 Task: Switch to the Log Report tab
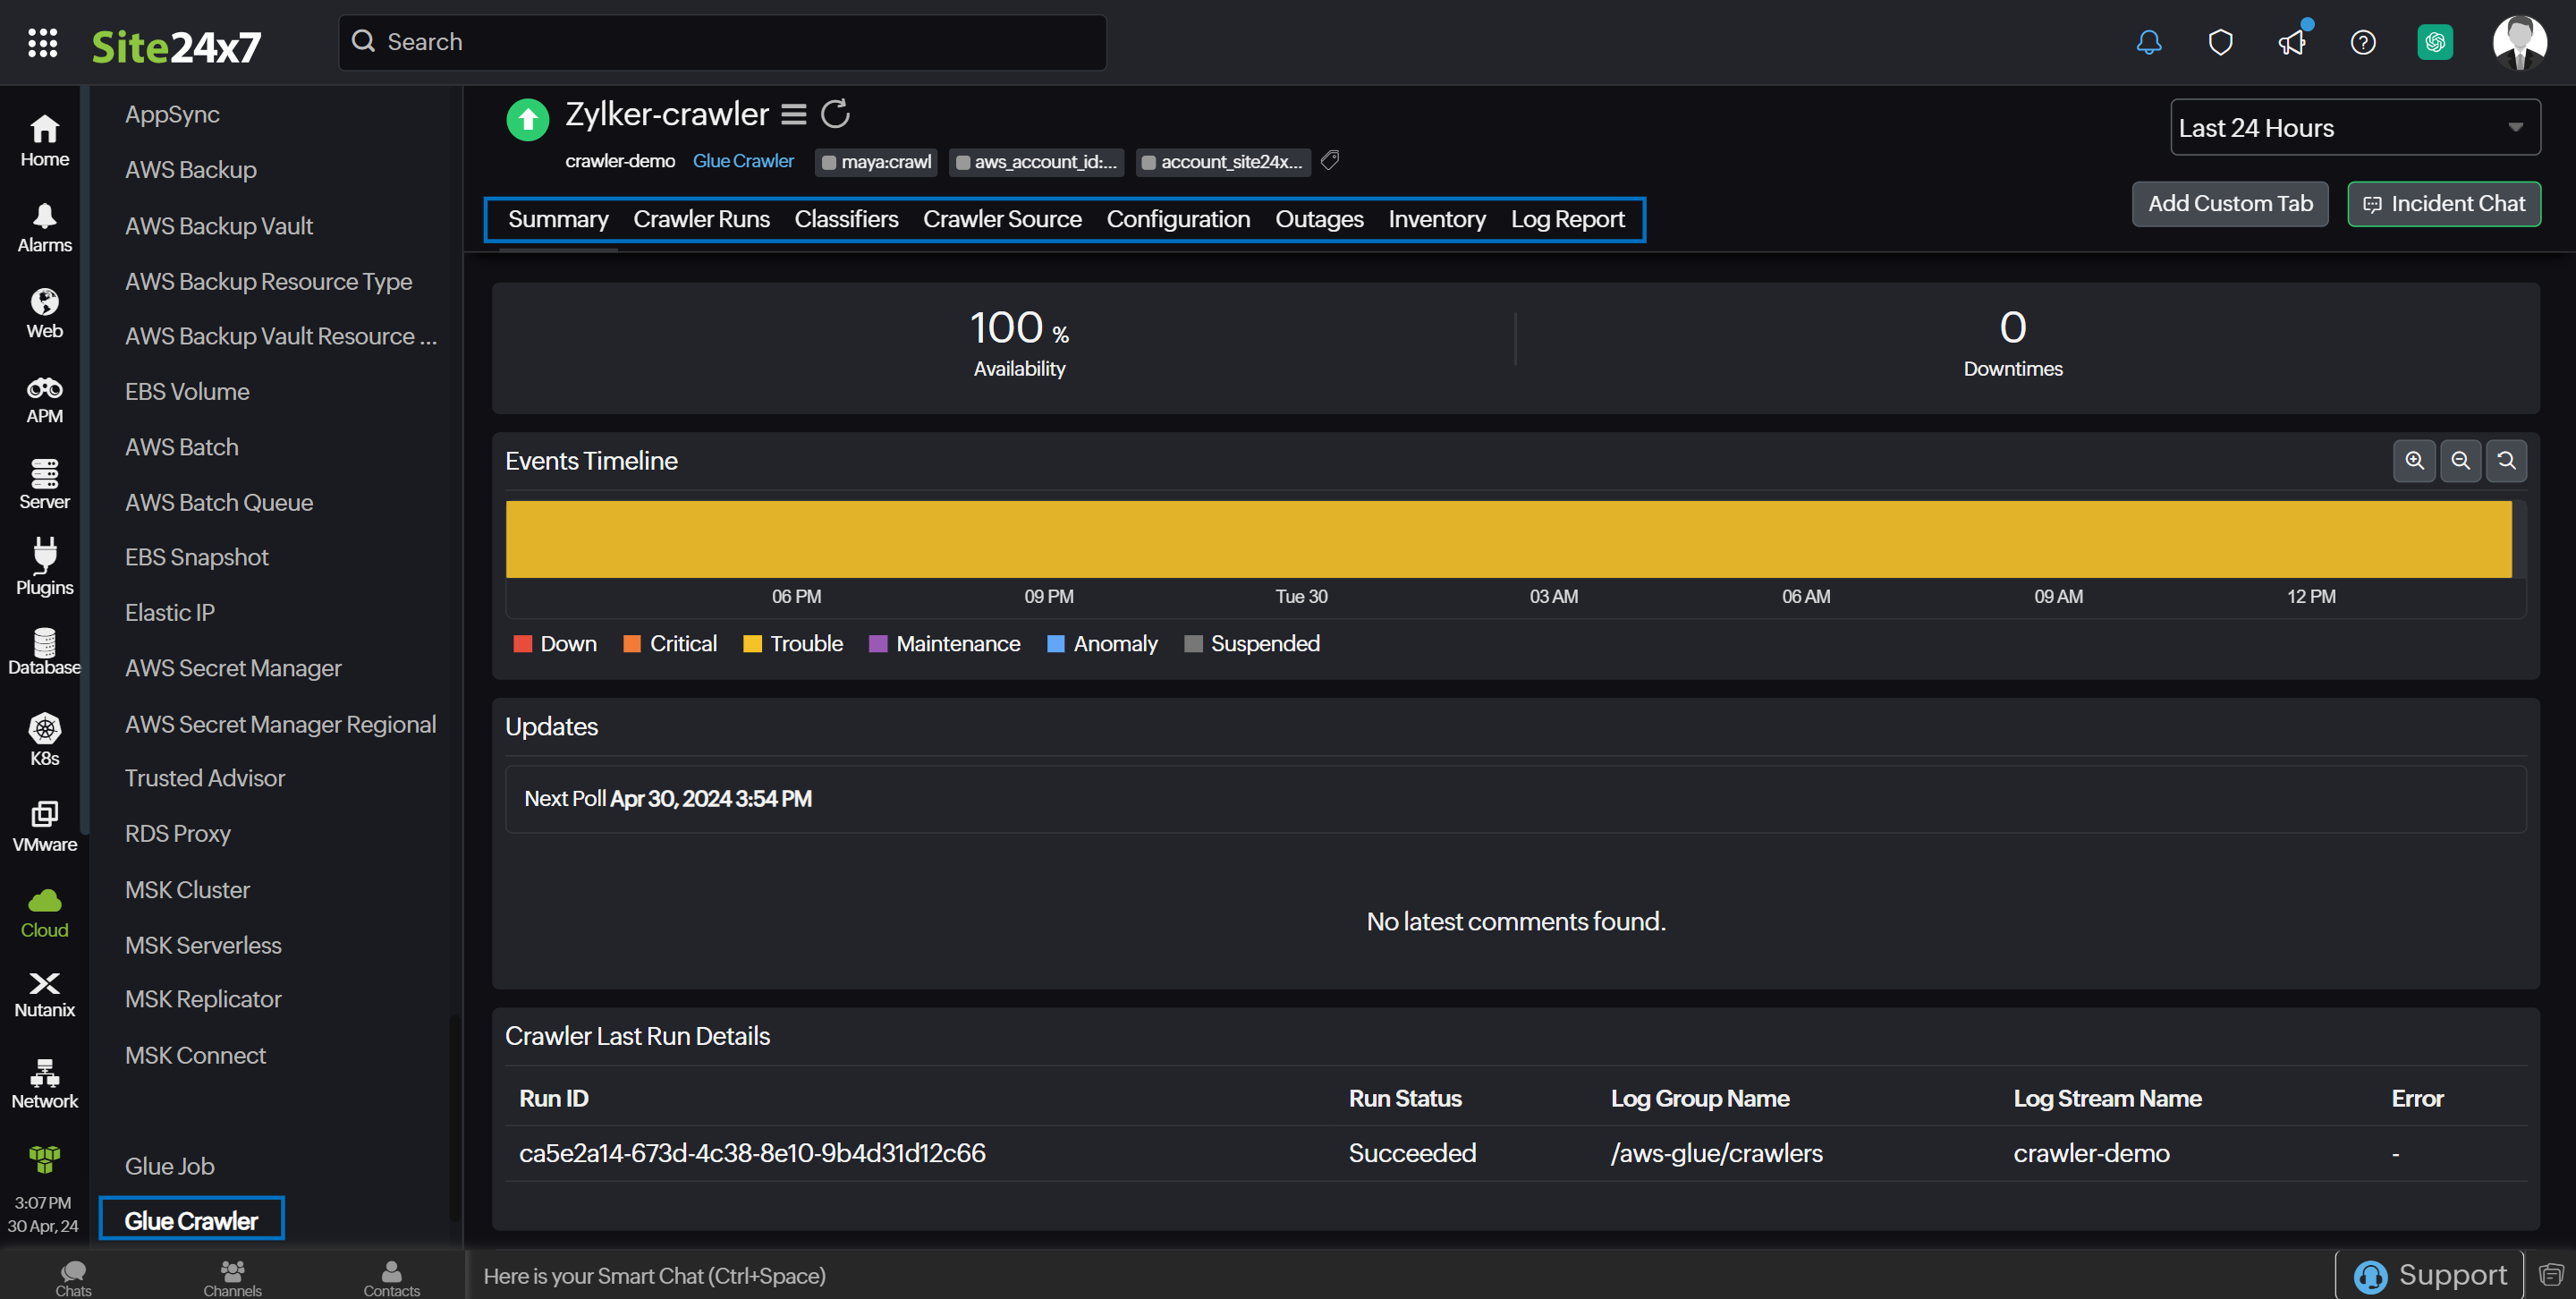pyautogui.click(x=1567, y=219)
